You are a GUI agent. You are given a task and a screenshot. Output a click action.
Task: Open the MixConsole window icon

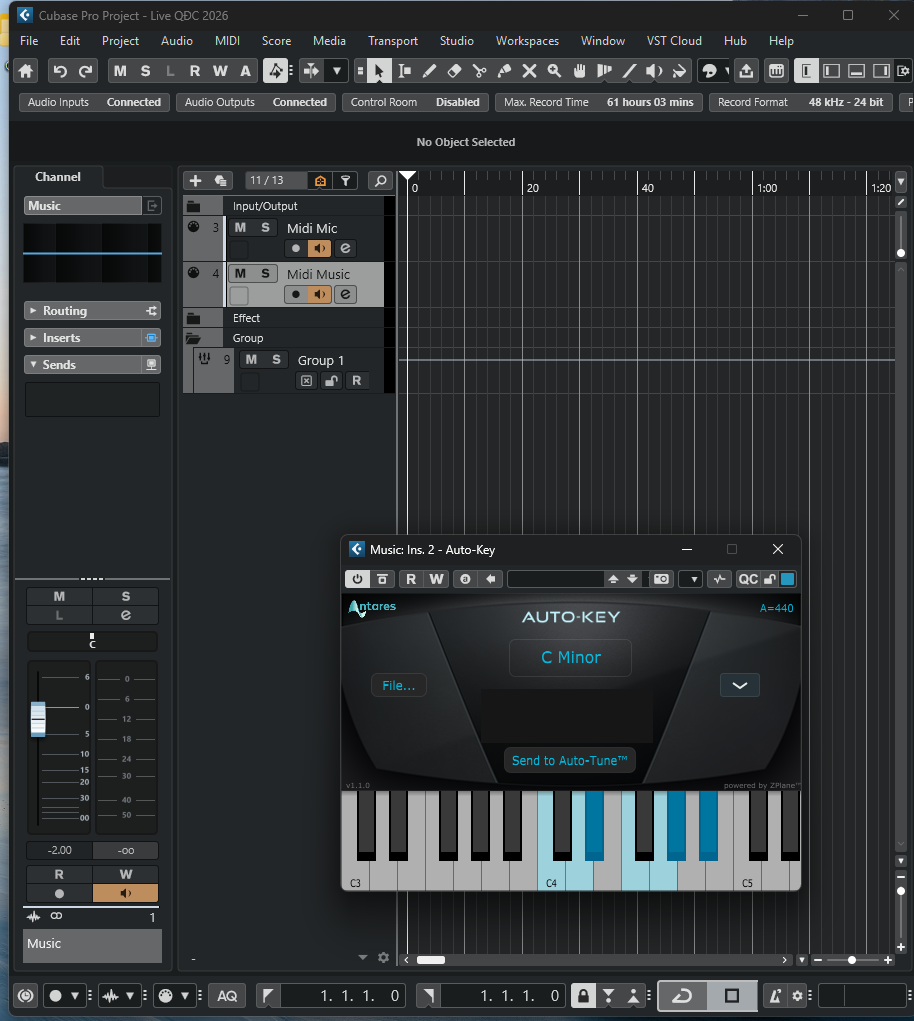[776, 71]
